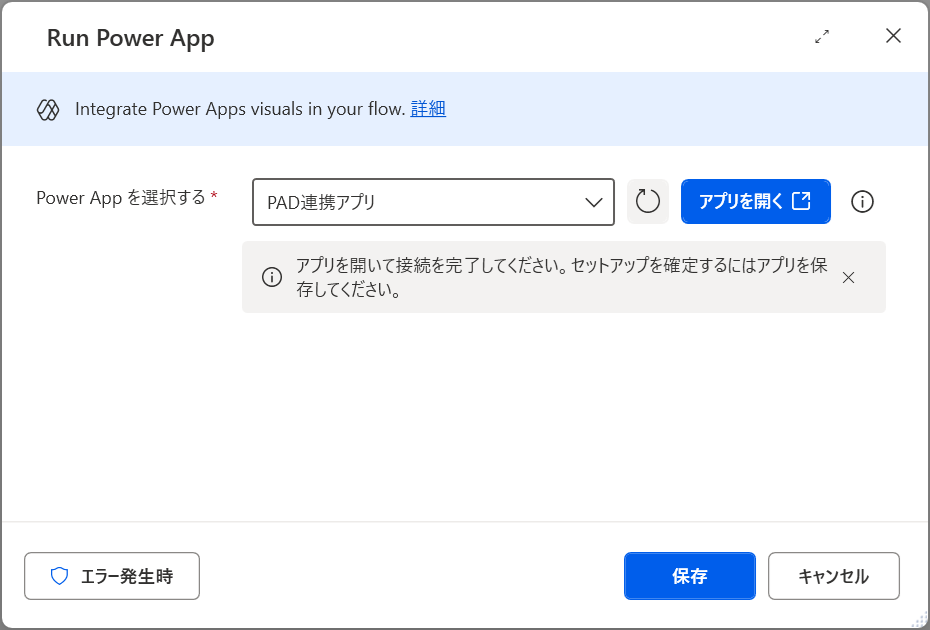930x630 pixels.
Task: Click the 保存 button
Action: [x=690, y=576]
